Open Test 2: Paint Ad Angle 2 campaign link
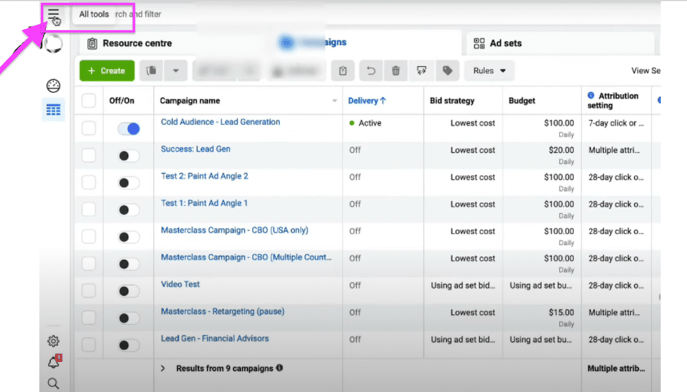 point(204,176)
